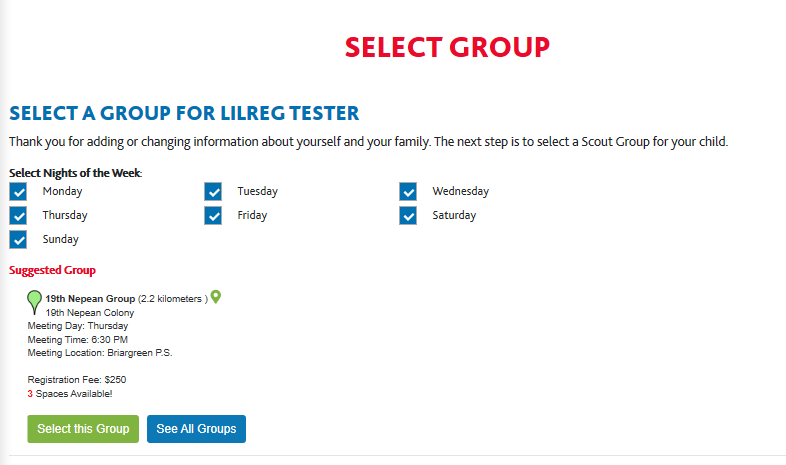The height and width of the screenshot is (465, 786).
Task: Click the red Suggested Group label
Action: pyautogui.click(x=52, y=270)
